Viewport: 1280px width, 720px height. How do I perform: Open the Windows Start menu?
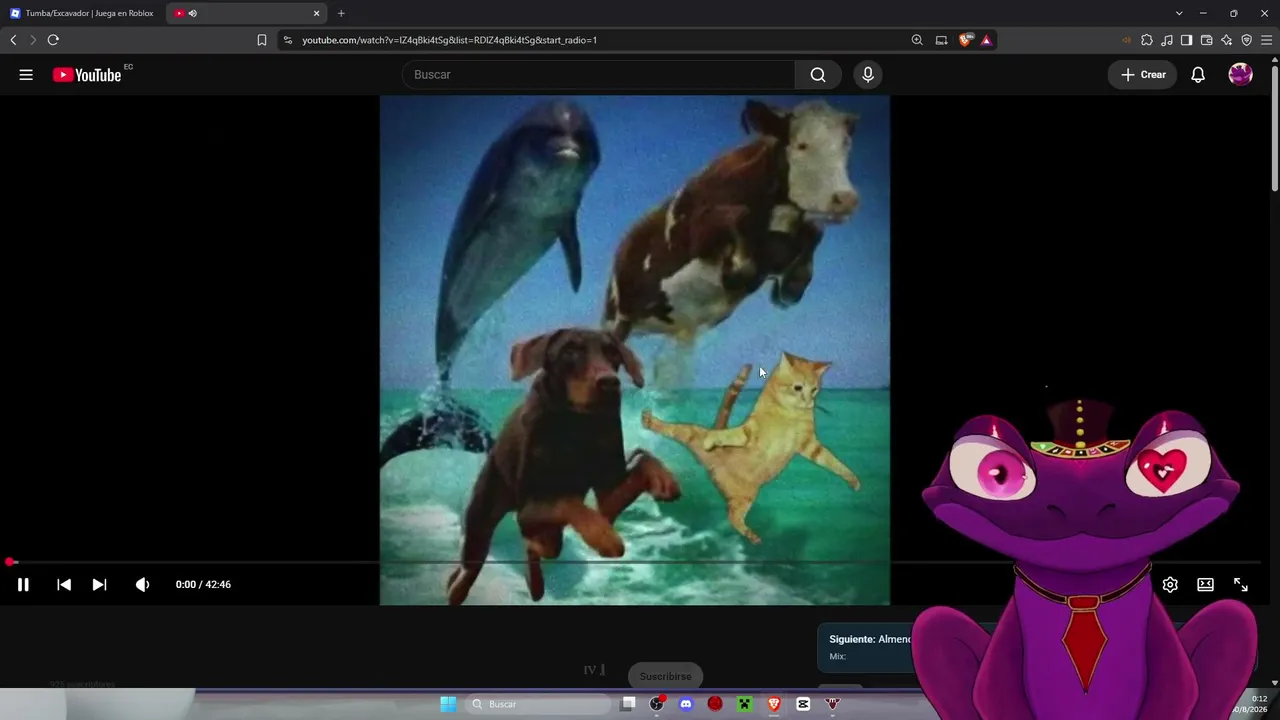448,705
